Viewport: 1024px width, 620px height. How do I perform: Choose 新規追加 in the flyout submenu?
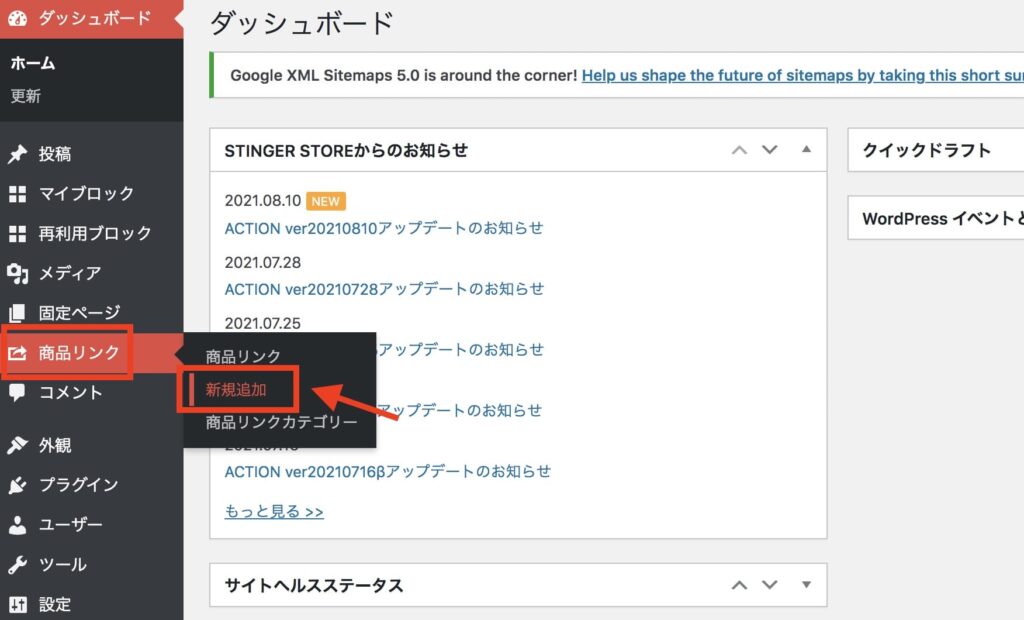pyautogui.click(x=236, y=390)
